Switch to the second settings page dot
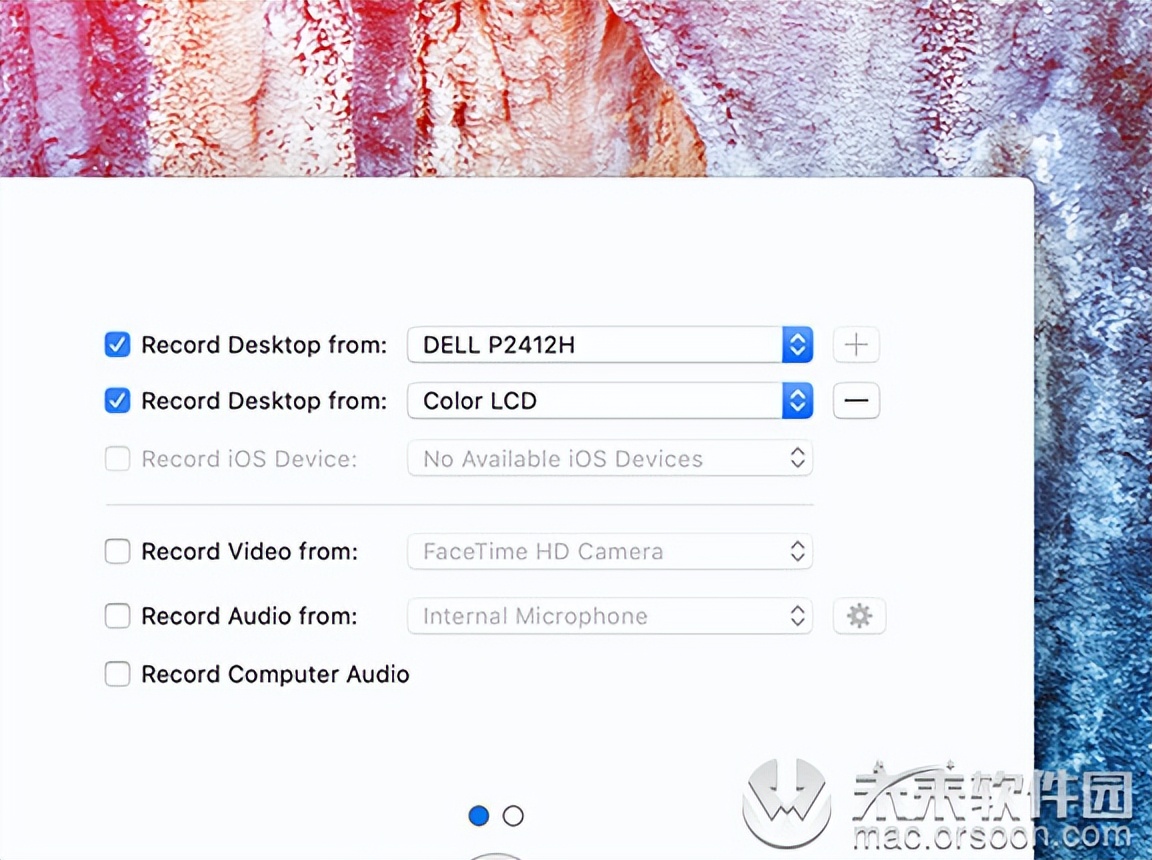 pyautogui.click(x=513, y=815)
